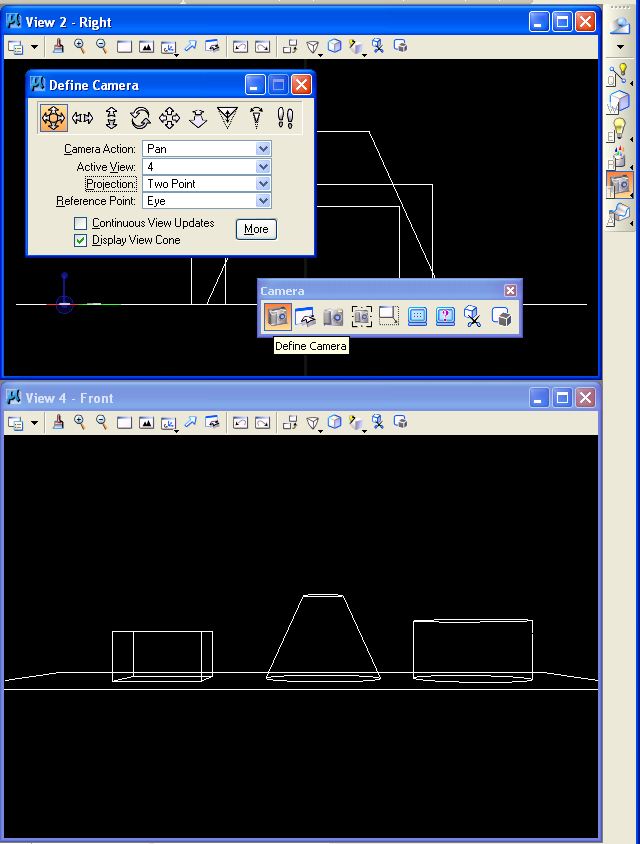Click Zoom Out in View 4 toolbar
This screenshot has width=640, height=844.
click(101, 422)
